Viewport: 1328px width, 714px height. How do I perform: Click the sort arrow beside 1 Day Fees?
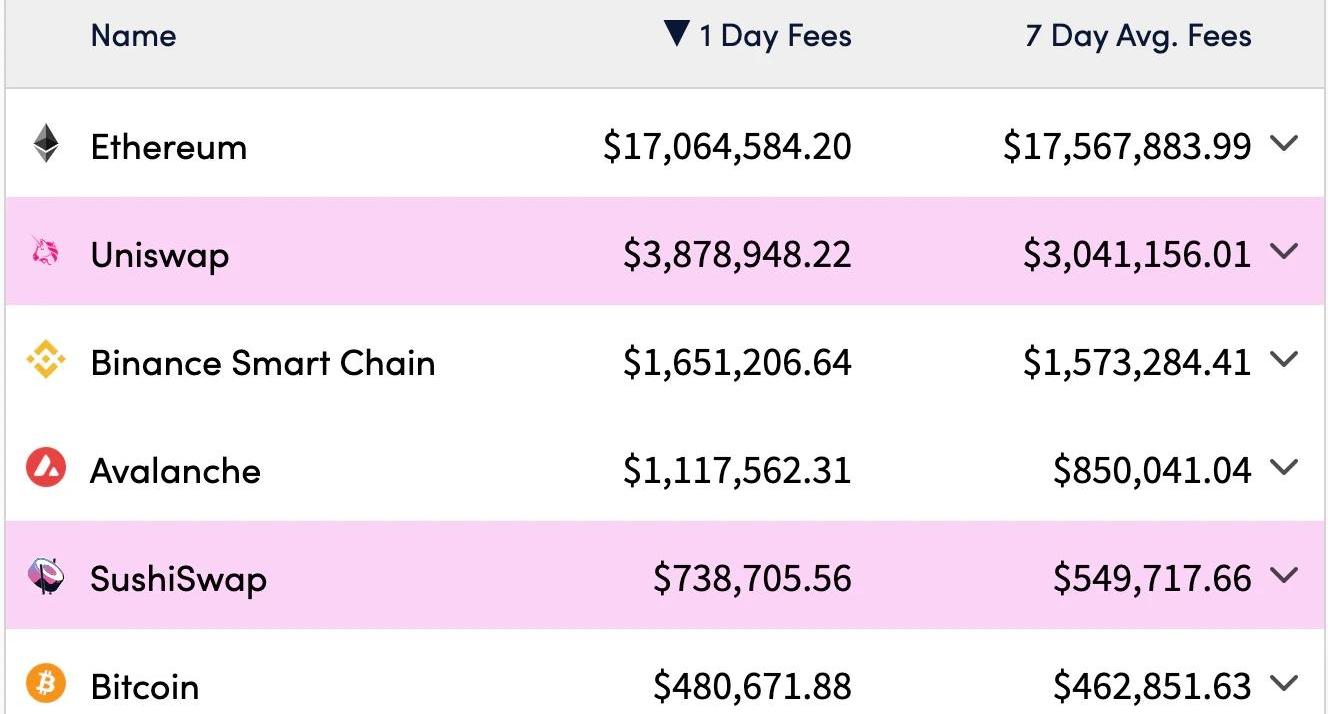pyautogui.click(x=677, y=35)
